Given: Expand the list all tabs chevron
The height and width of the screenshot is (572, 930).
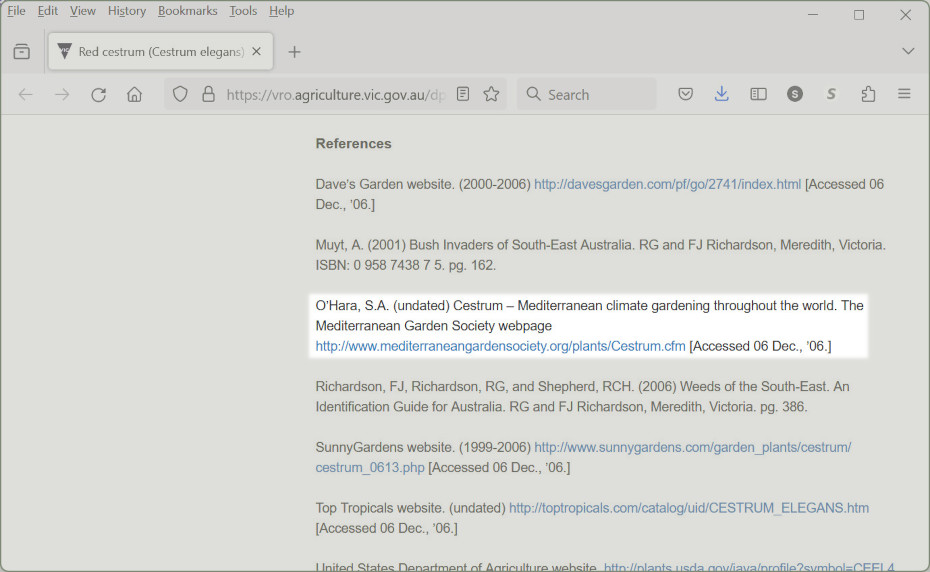Looking at the screenshot, I should point(908,51).
